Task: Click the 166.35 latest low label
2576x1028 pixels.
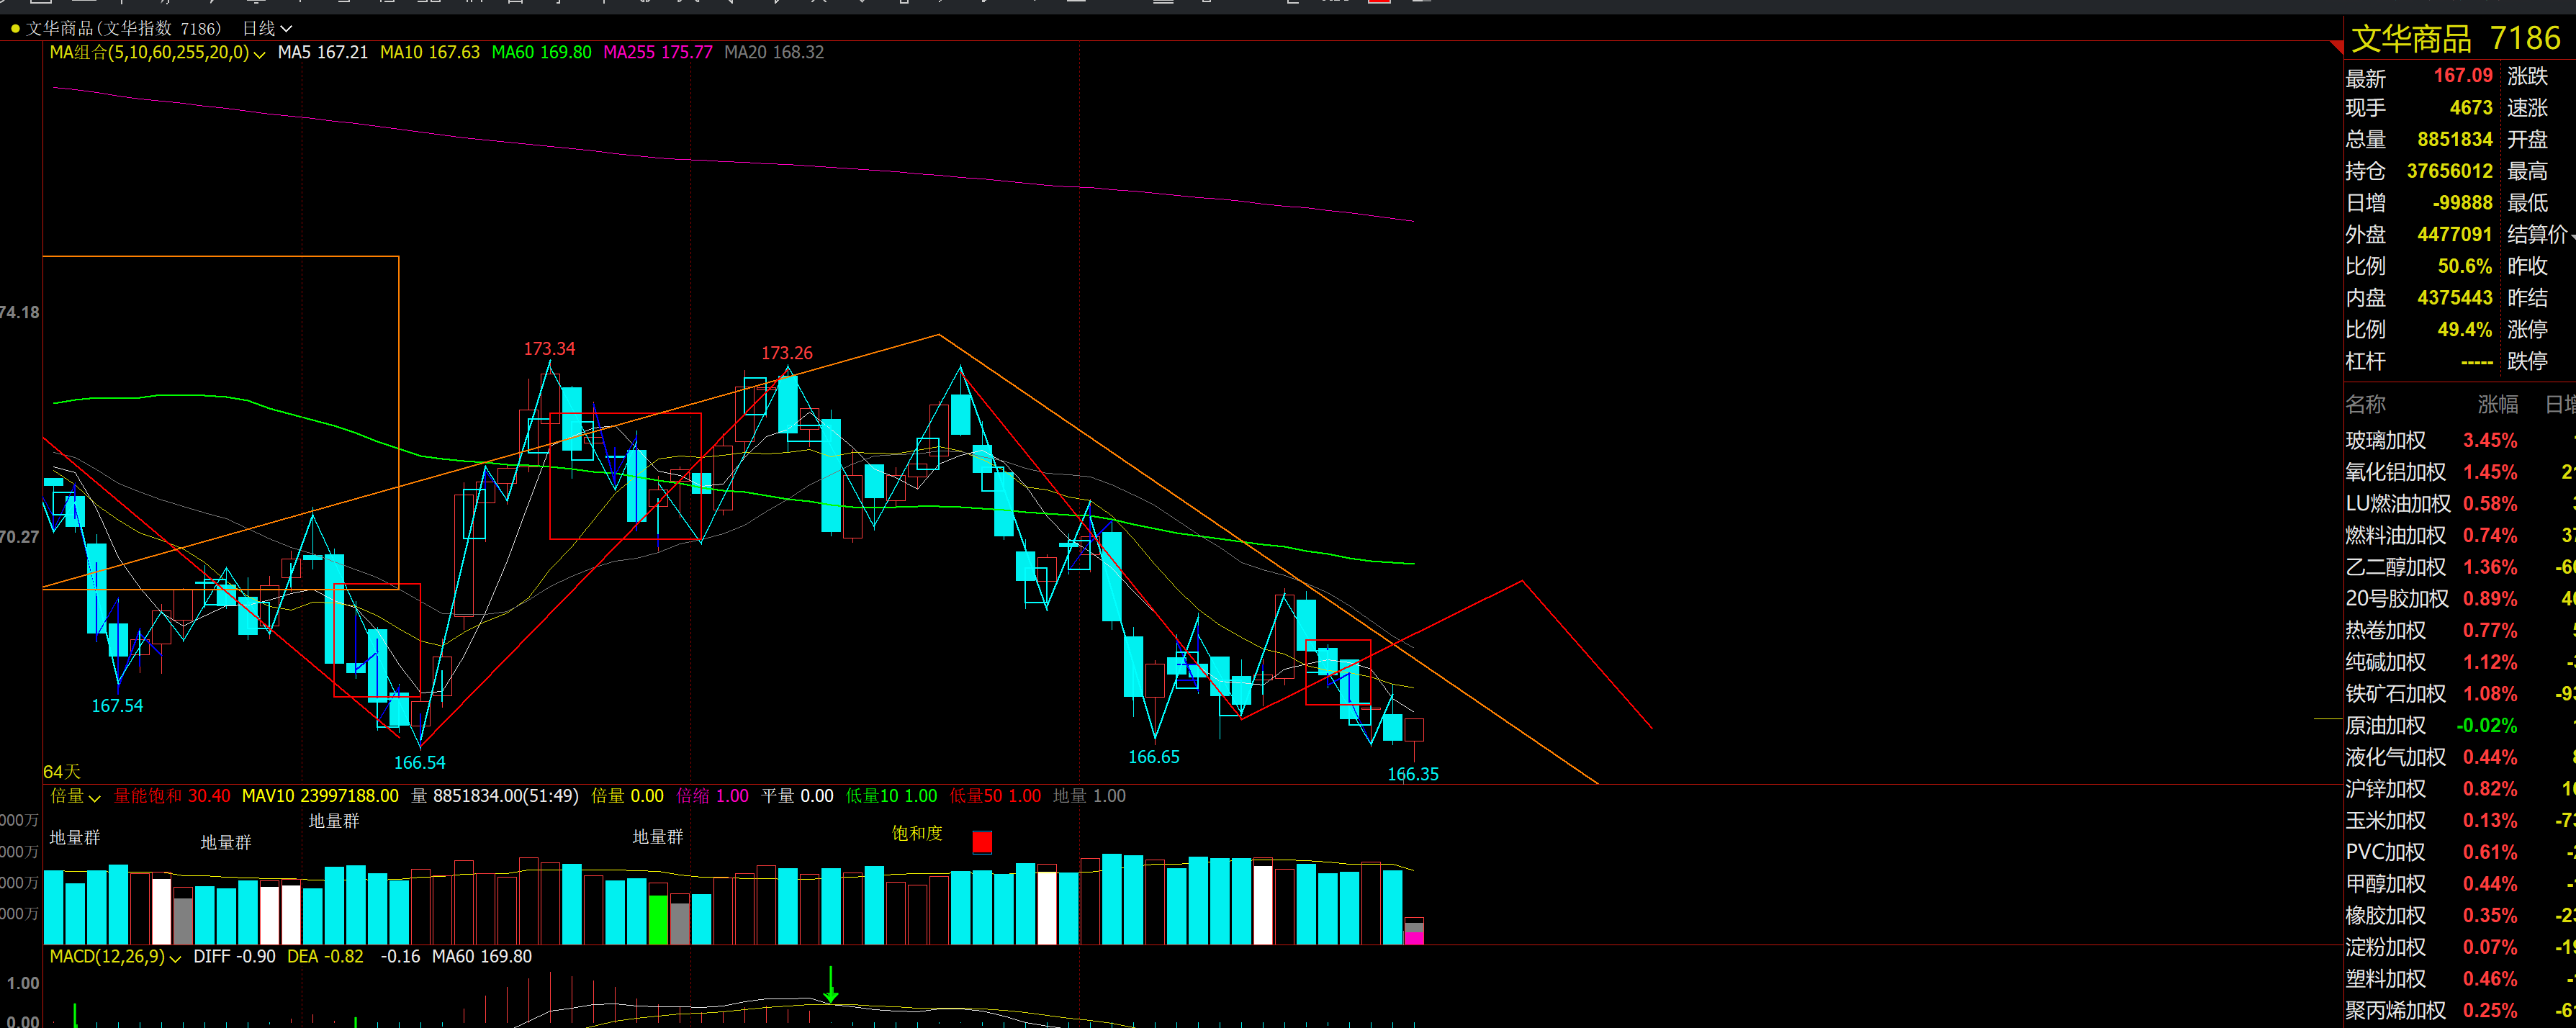Action: 1413,774
